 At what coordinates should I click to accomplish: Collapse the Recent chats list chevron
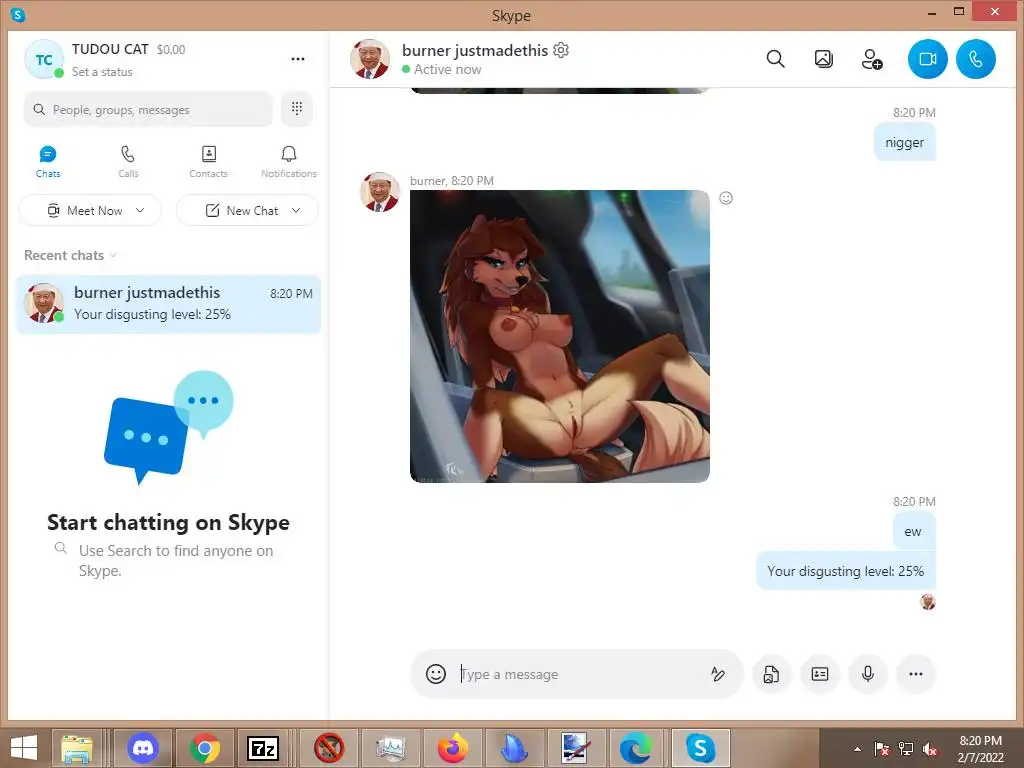pos(113,255)
